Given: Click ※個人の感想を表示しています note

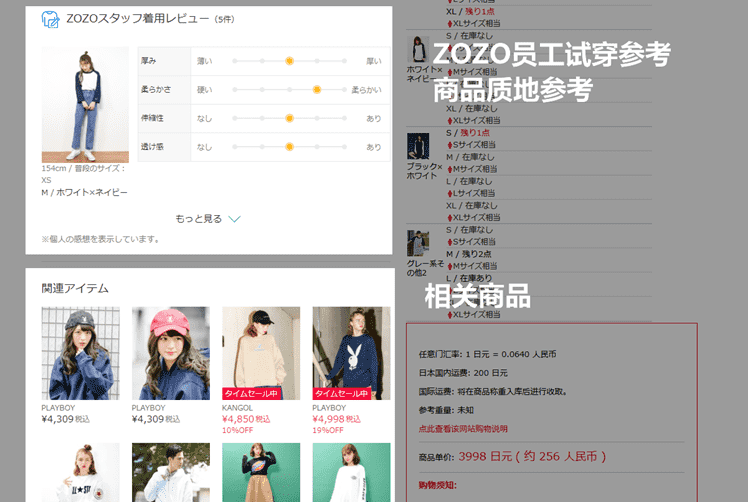Looking at the screenshot, I should 100,239.
